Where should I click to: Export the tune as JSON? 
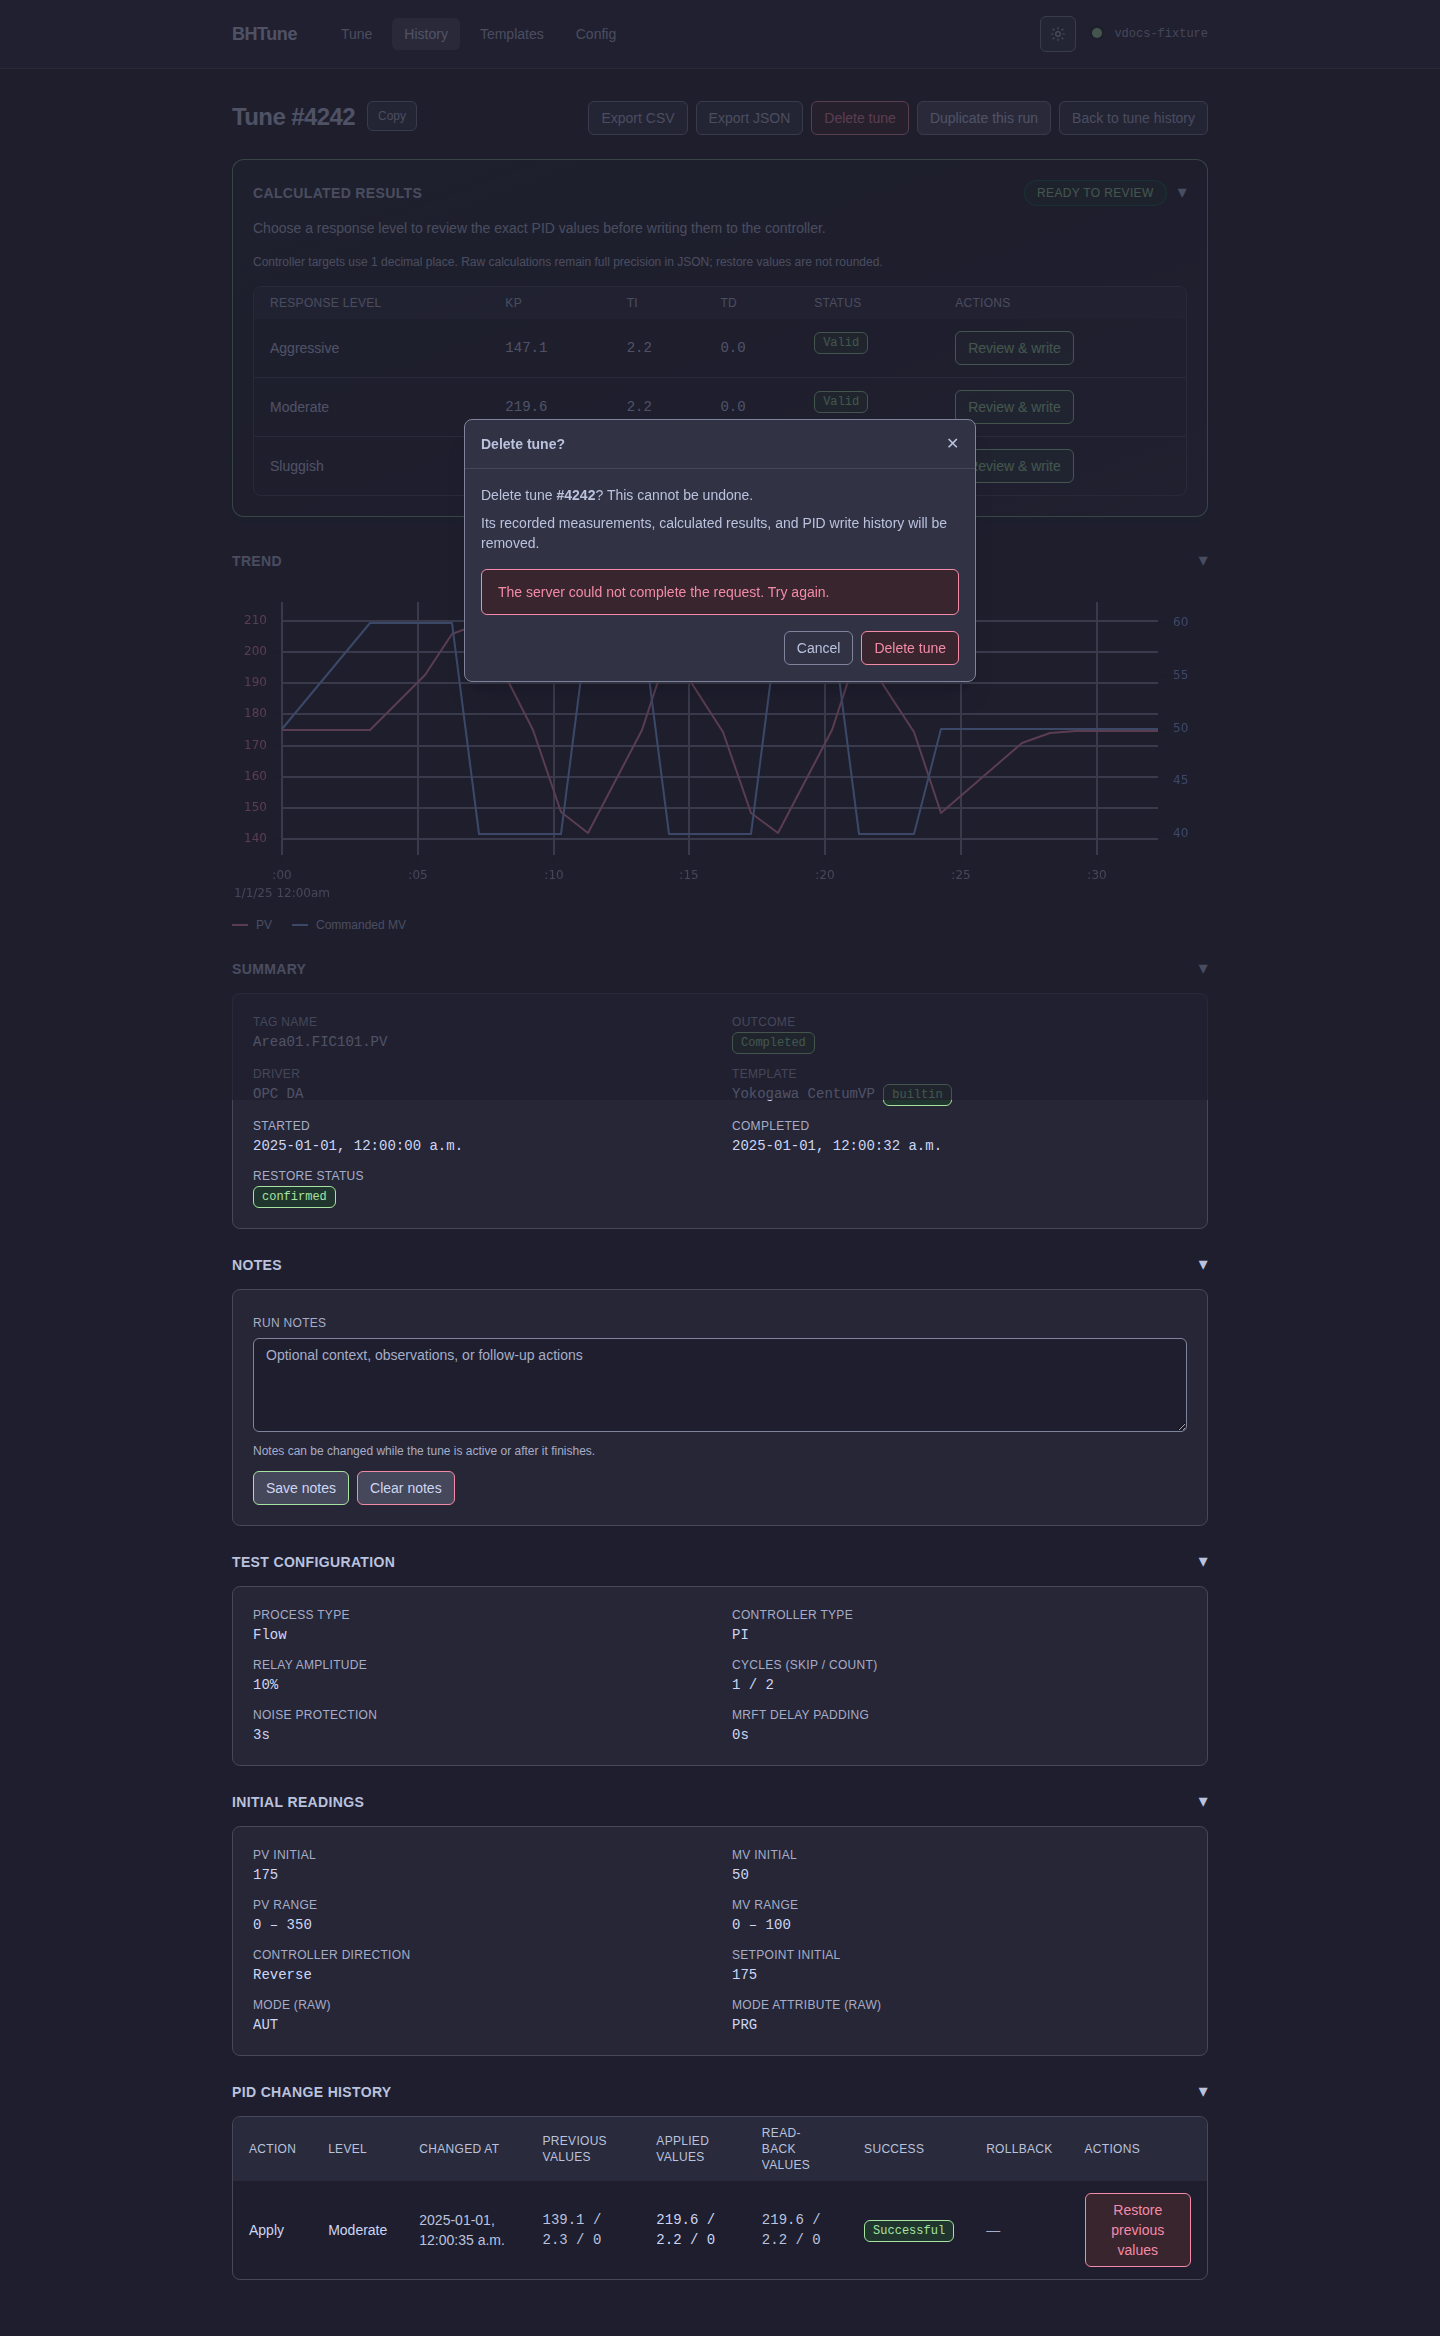[749, 118]
